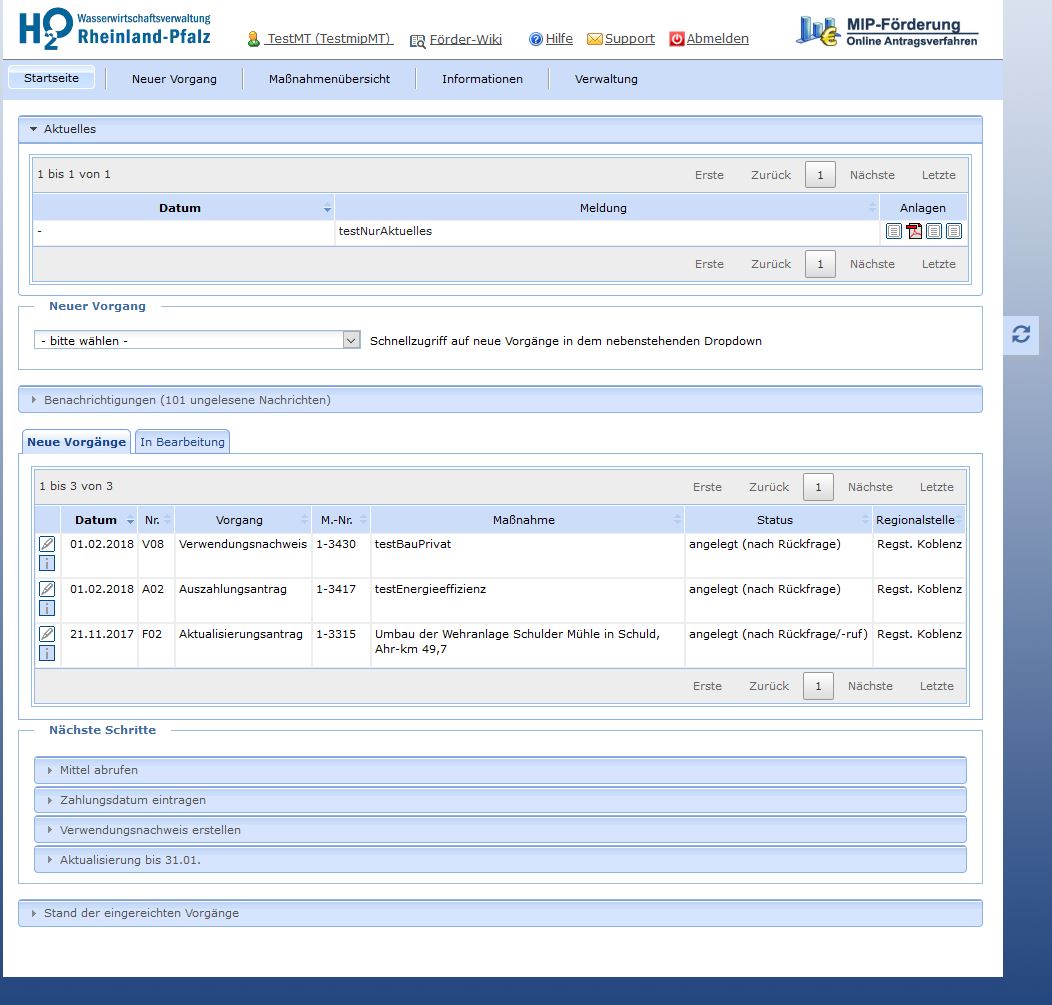Click the testNurAktuelles message cell
This screenshot has width=1052, height=1005.
[607, 231]
